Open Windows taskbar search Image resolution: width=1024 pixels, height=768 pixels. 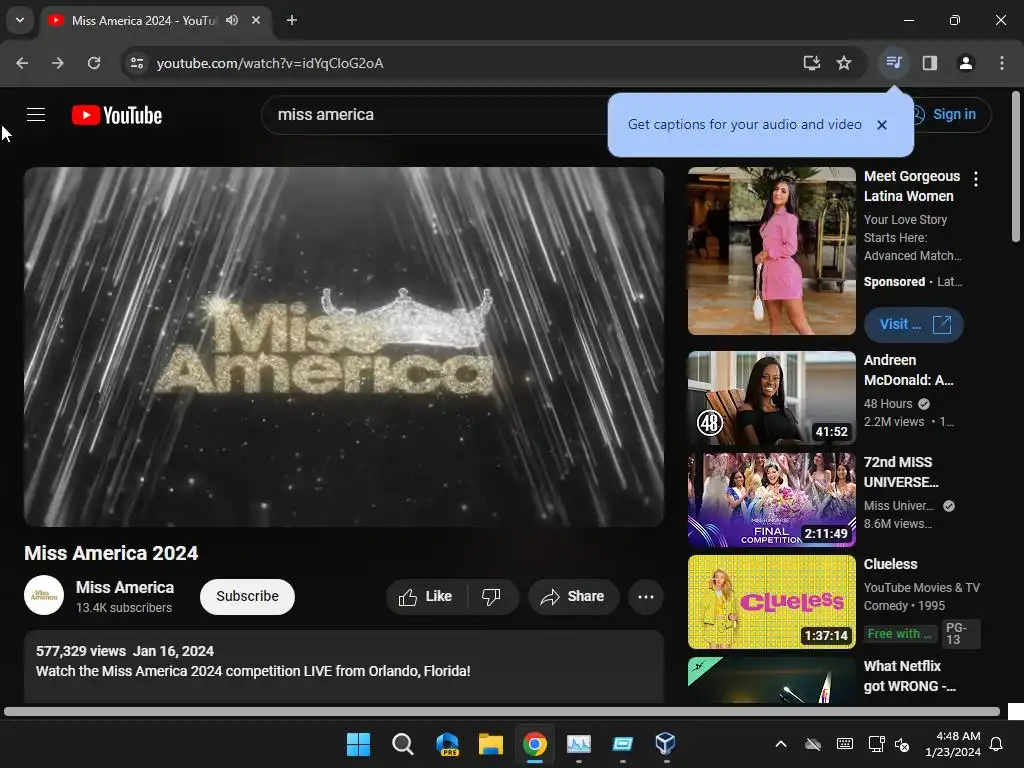coord(403,744)
